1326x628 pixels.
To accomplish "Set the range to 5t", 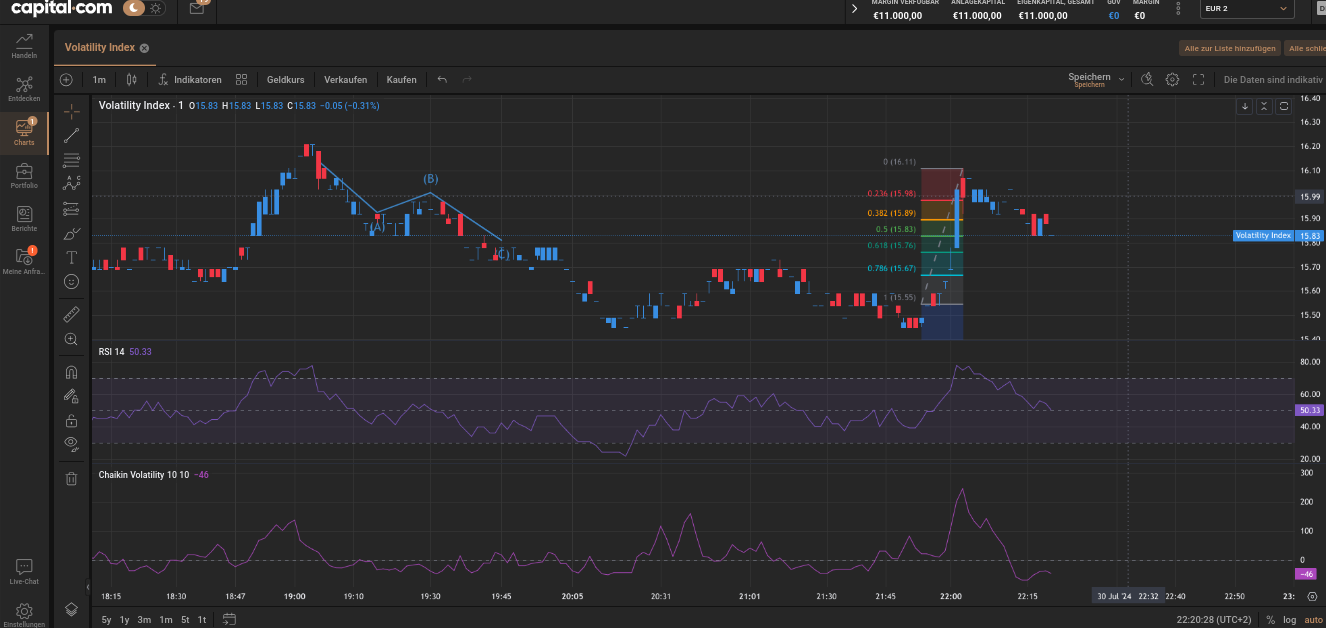I will 185,620.
